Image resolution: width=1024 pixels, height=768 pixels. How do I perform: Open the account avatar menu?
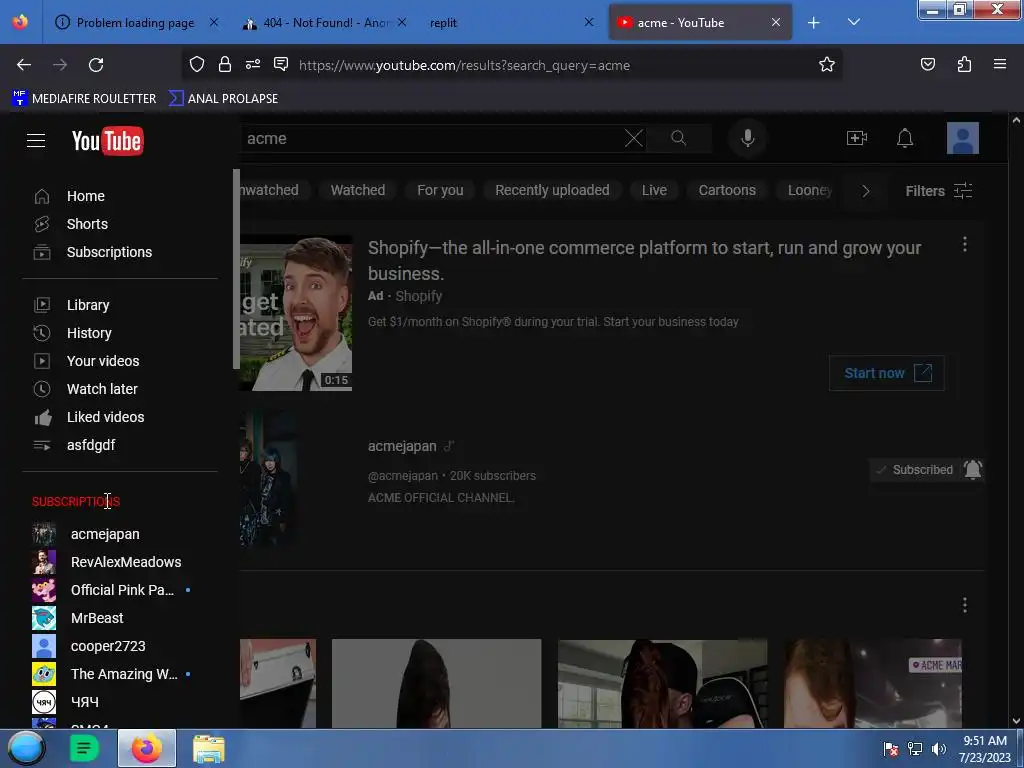click(x=963, y=138)
